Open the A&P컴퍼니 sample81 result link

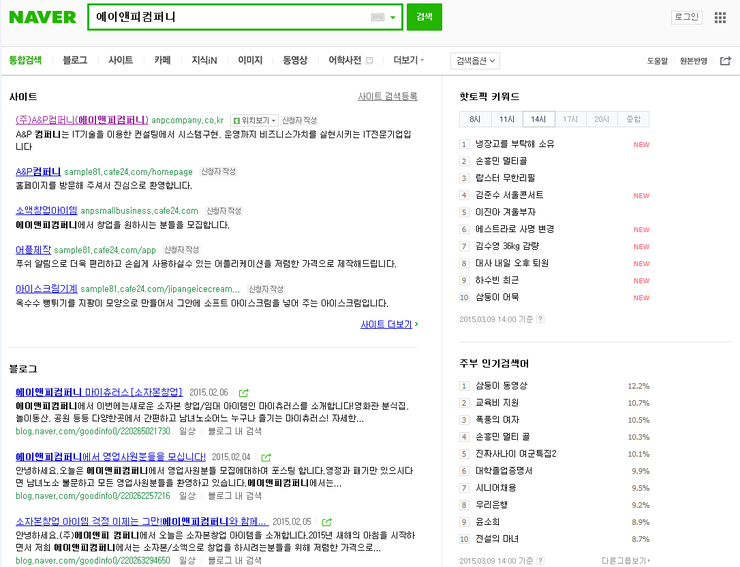(x=38, y=171)
